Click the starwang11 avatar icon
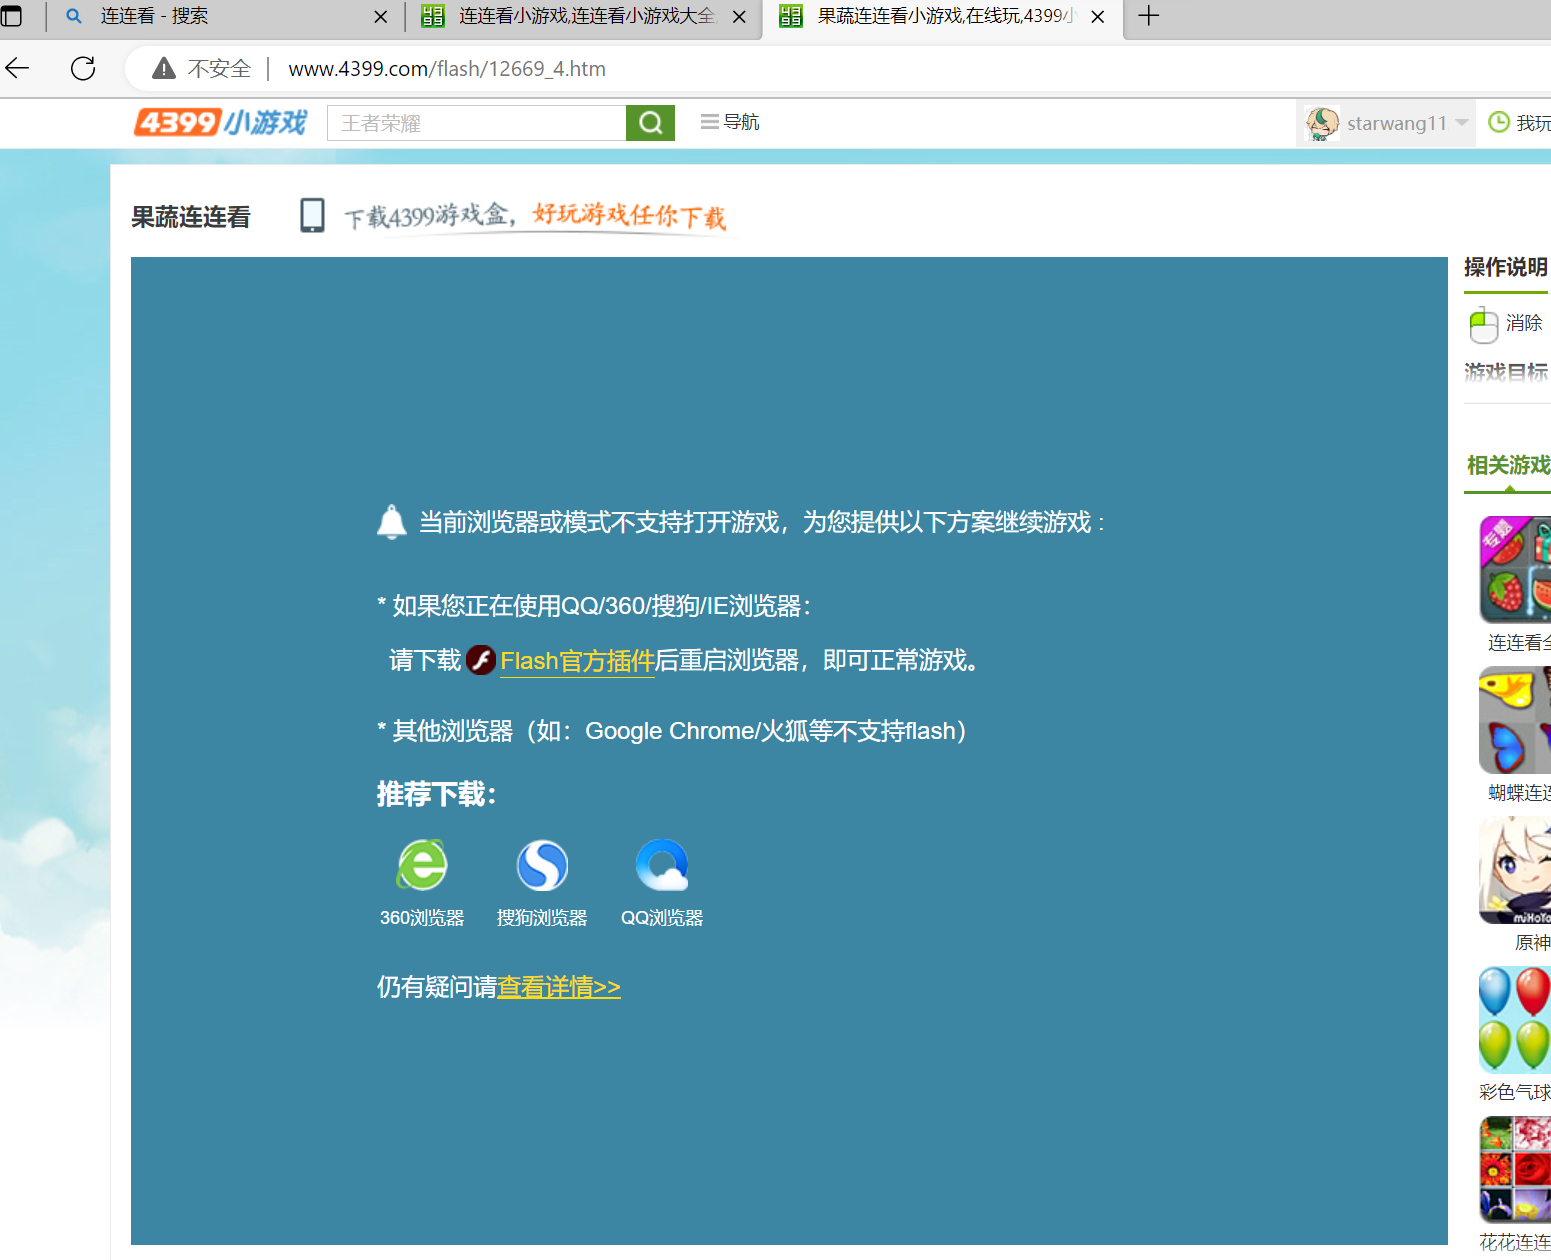 (x=1322, y=123)
